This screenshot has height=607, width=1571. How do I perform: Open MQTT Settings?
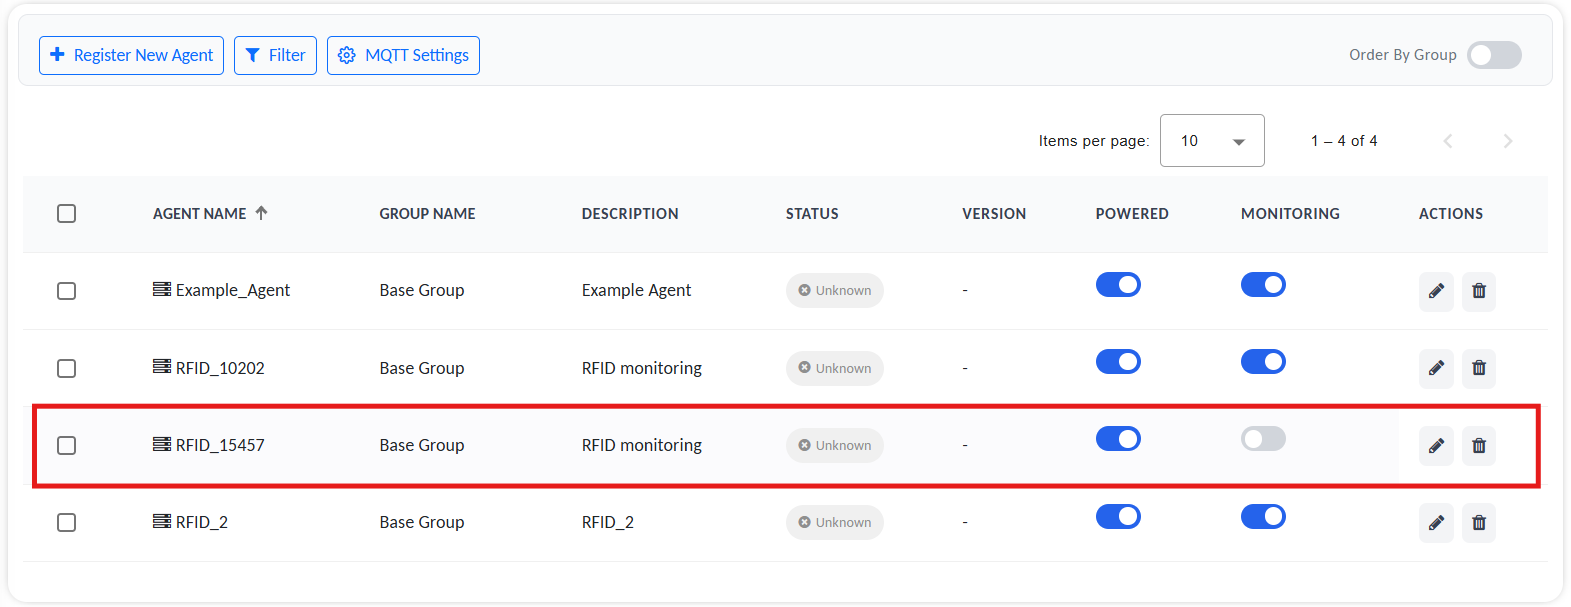pos(403,55)
